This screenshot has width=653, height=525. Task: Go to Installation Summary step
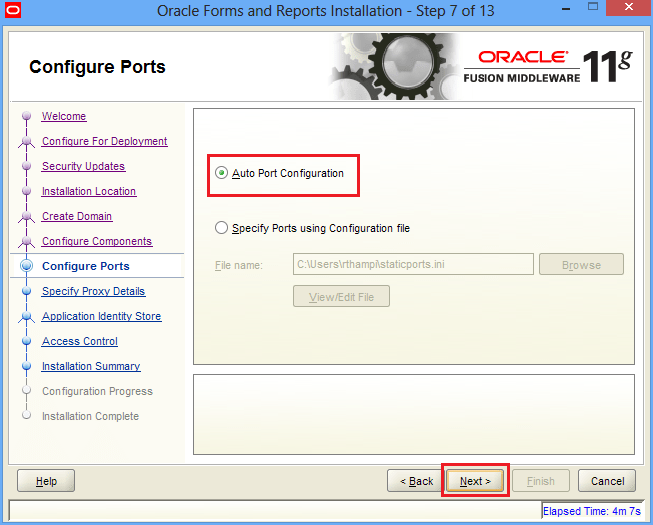click(91, 366)
